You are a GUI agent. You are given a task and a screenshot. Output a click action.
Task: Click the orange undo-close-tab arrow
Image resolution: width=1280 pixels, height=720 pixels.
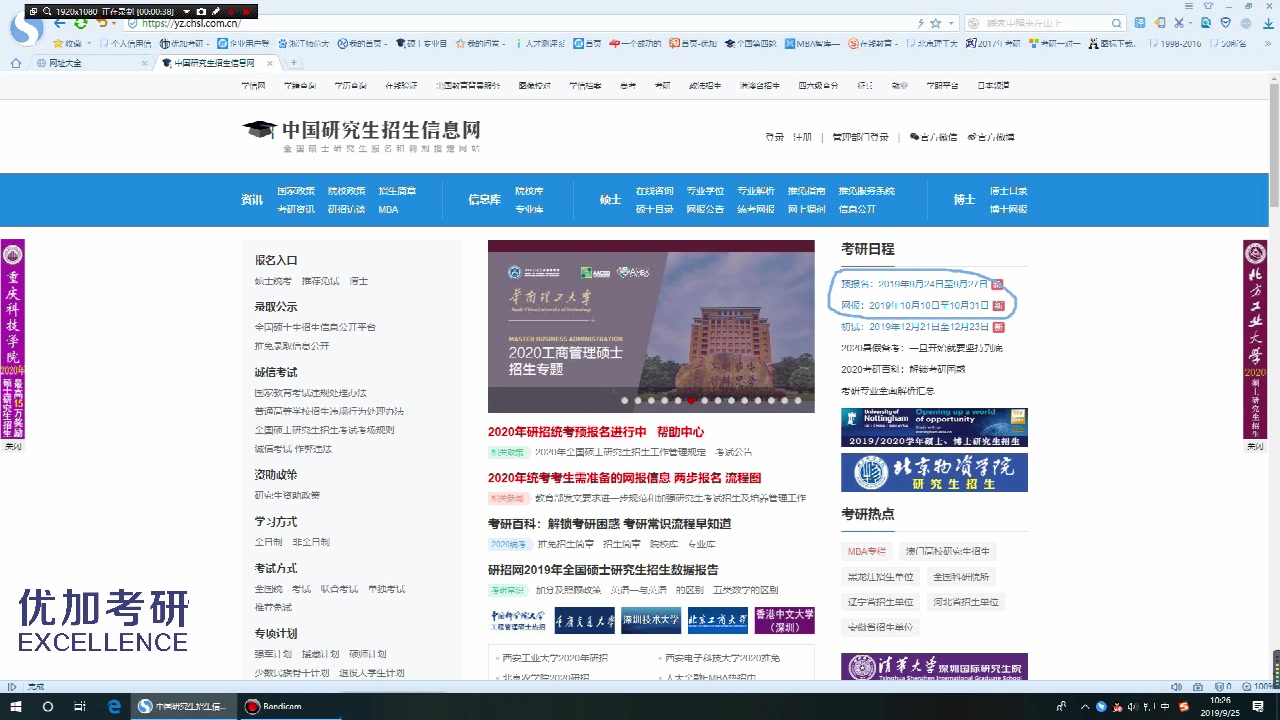pos(102,23)
